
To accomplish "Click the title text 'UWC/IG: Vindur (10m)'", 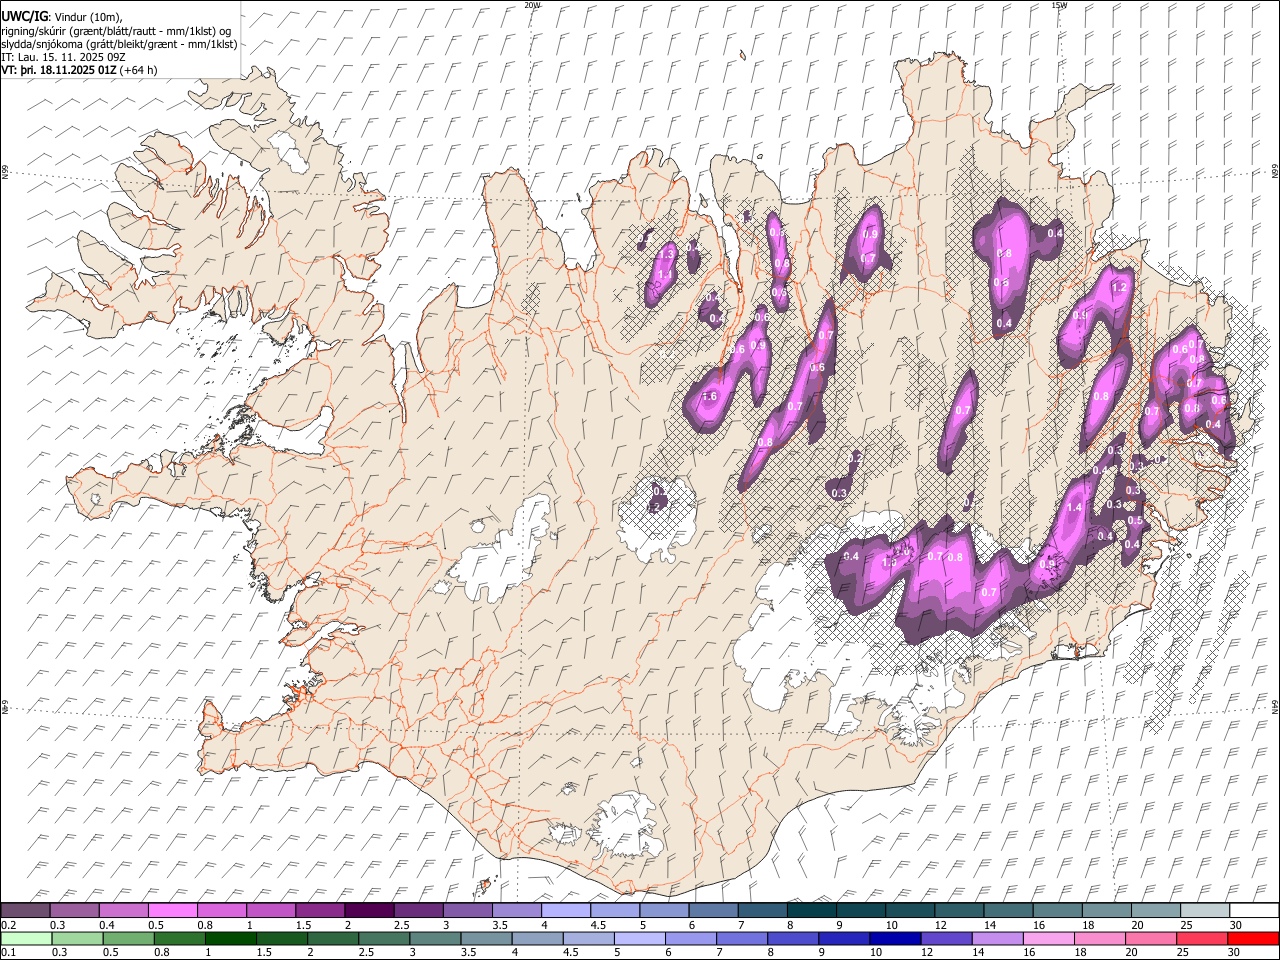I will [62, 16].
